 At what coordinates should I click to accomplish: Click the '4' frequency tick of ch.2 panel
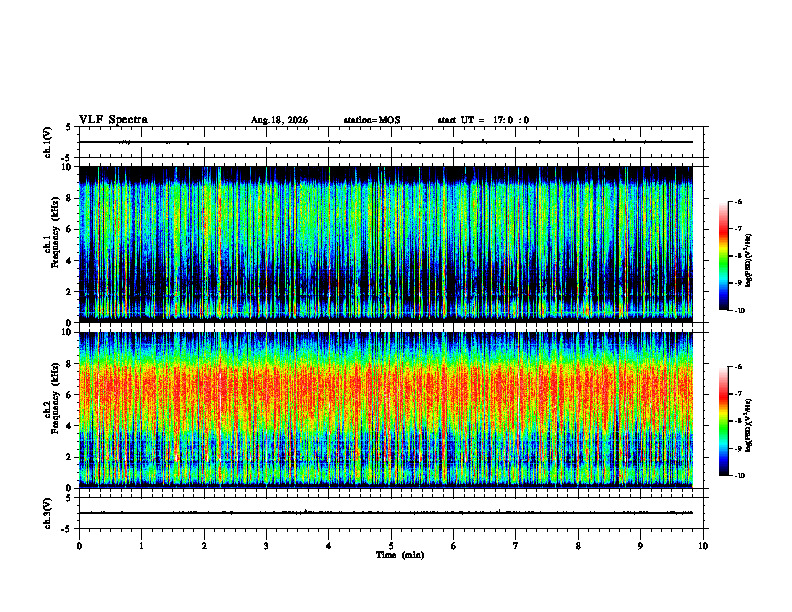[x=69, y=426]
